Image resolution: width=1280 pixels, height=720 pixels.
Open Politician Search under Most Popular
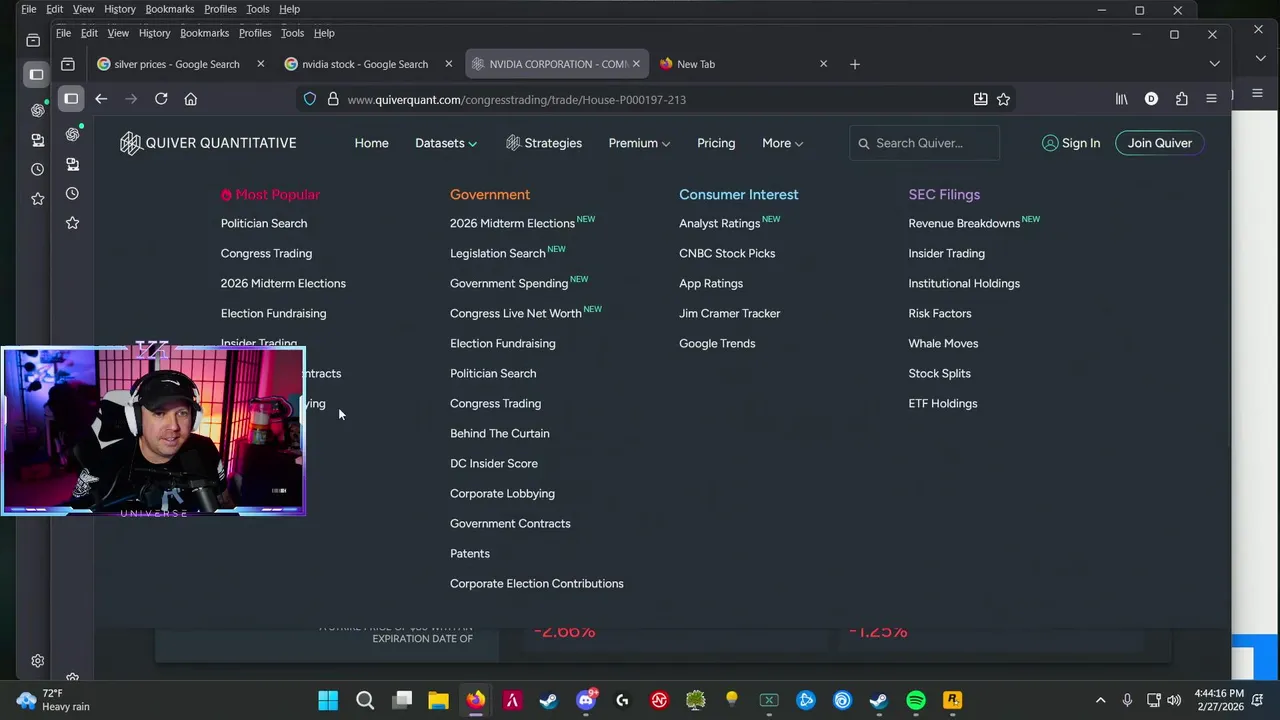click(264, 223)
